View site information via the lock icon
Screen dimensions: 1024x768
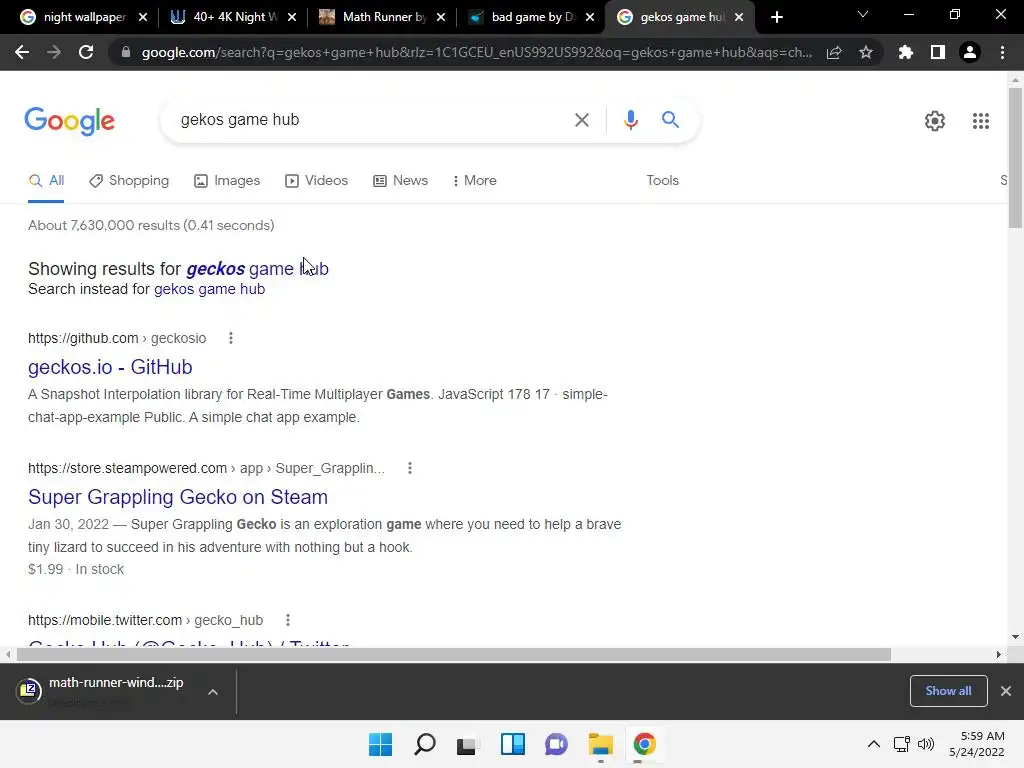[126, 52]
